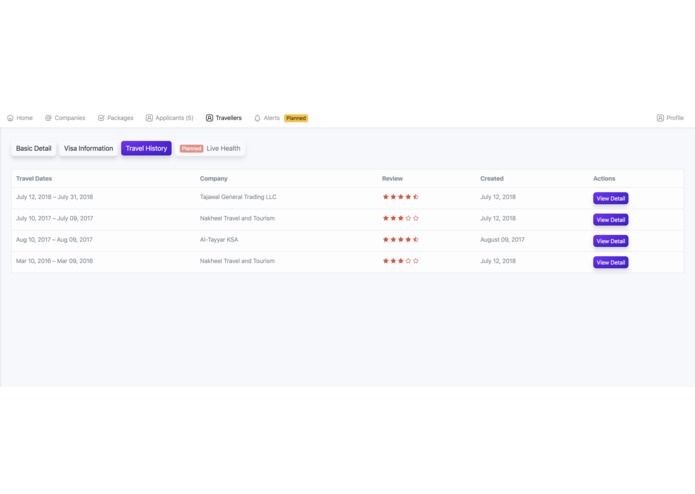Screen dimensions: 695x494
Task: Click the Review column header
Action: (x=392, y=179)
